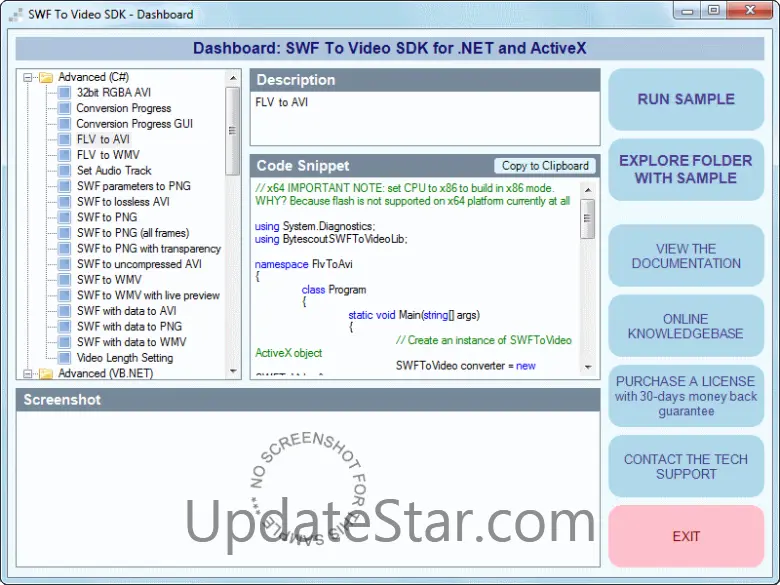This screenshot has height=585, width=780.
Task: Select 'SWF to PNG (all frames)' sample
Action: tap(133, 233)
